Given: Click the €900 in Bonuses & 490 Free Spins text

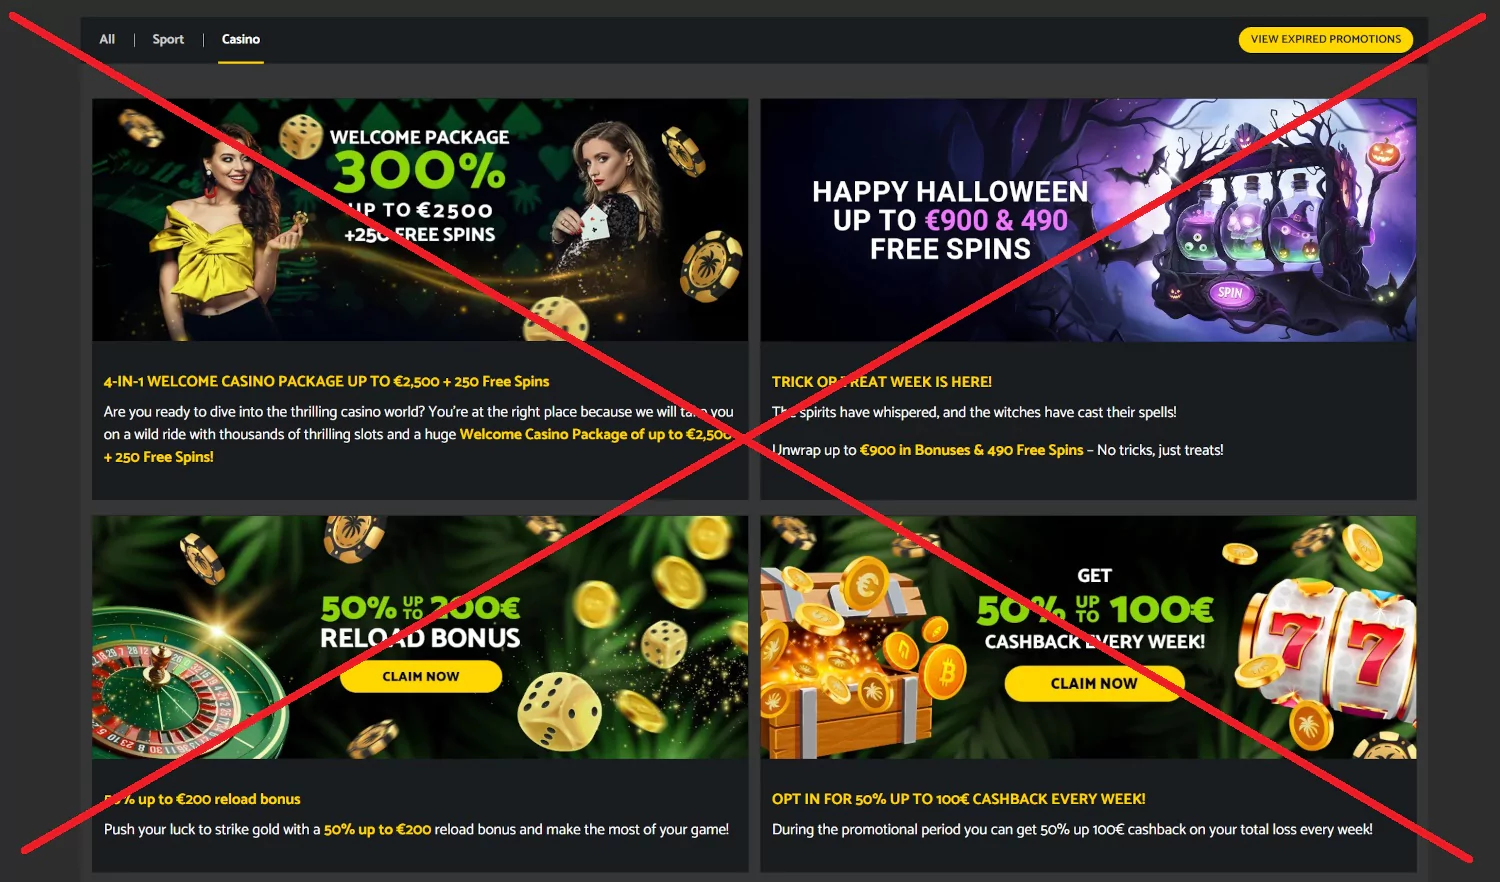Looking at the screenshot, I should 971,450.
